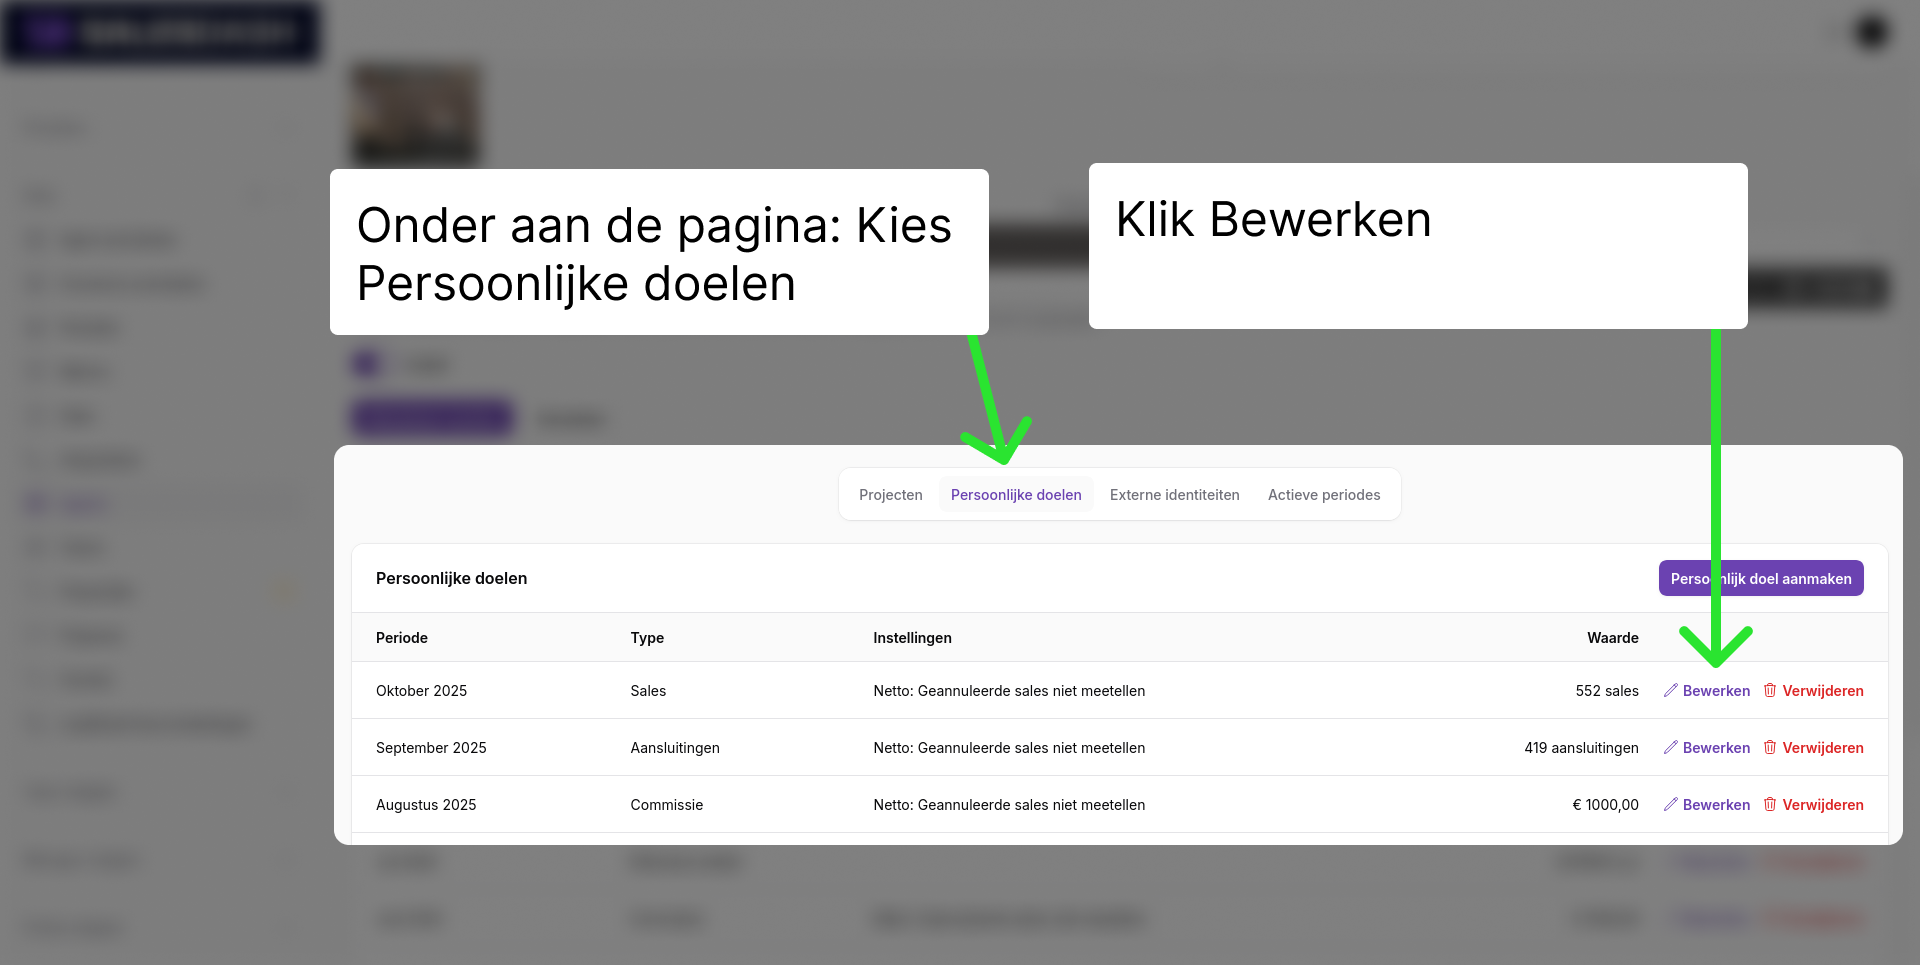Click the Verwijderen text link for 419 aansluitingen

pyautogui.click(x=1822, y=748)
